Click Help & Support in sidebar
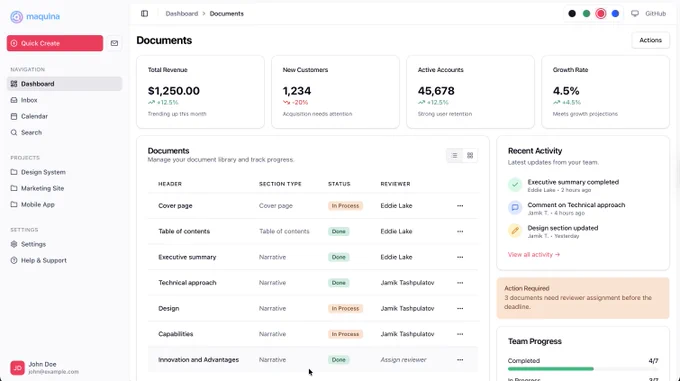The width and height of the screenshot is (680, 381). [x=65, y=261]
